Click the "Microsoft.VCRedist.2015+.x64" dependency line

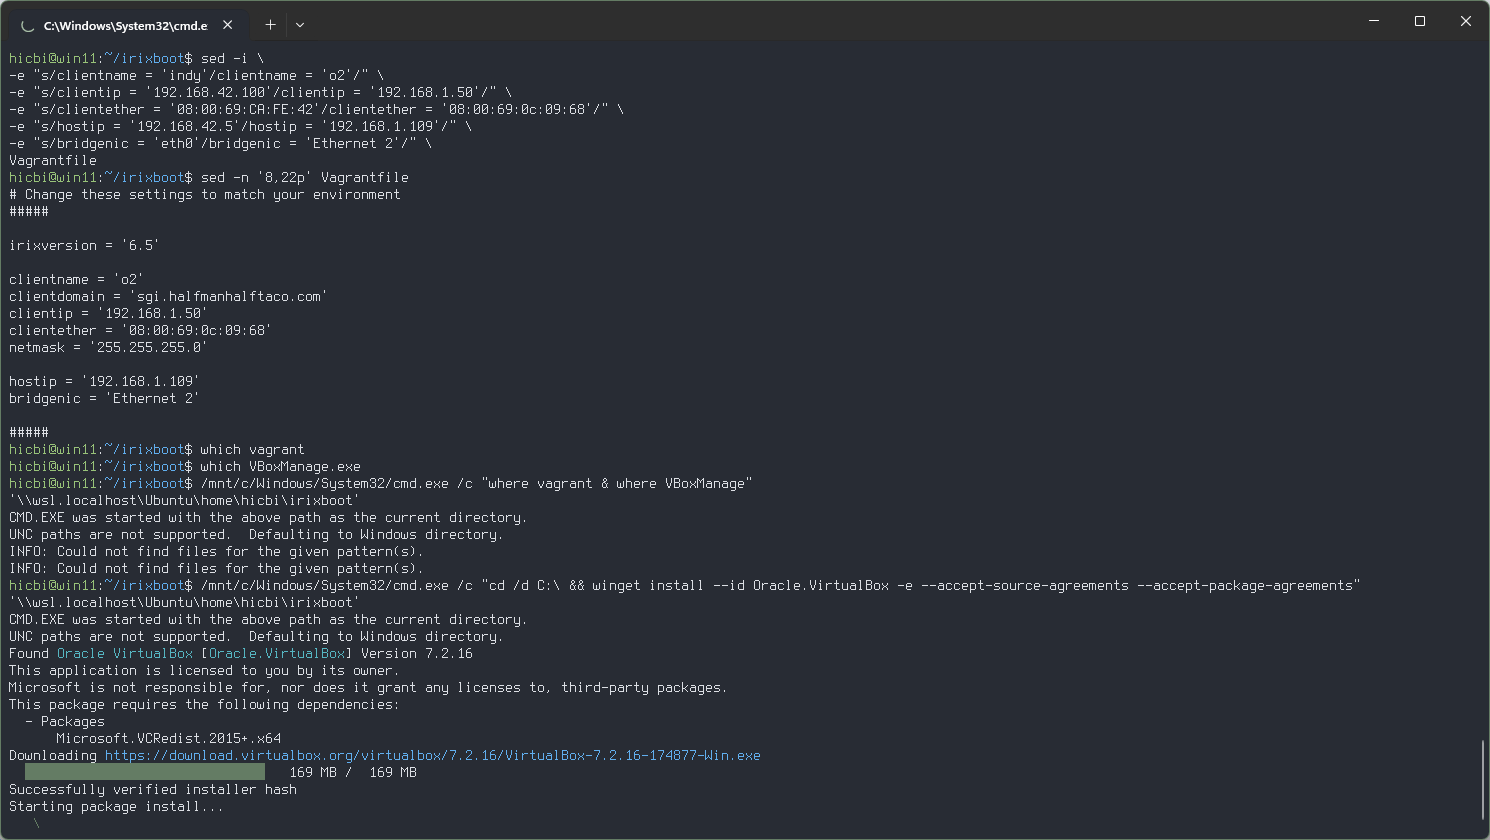pos(169,738)
